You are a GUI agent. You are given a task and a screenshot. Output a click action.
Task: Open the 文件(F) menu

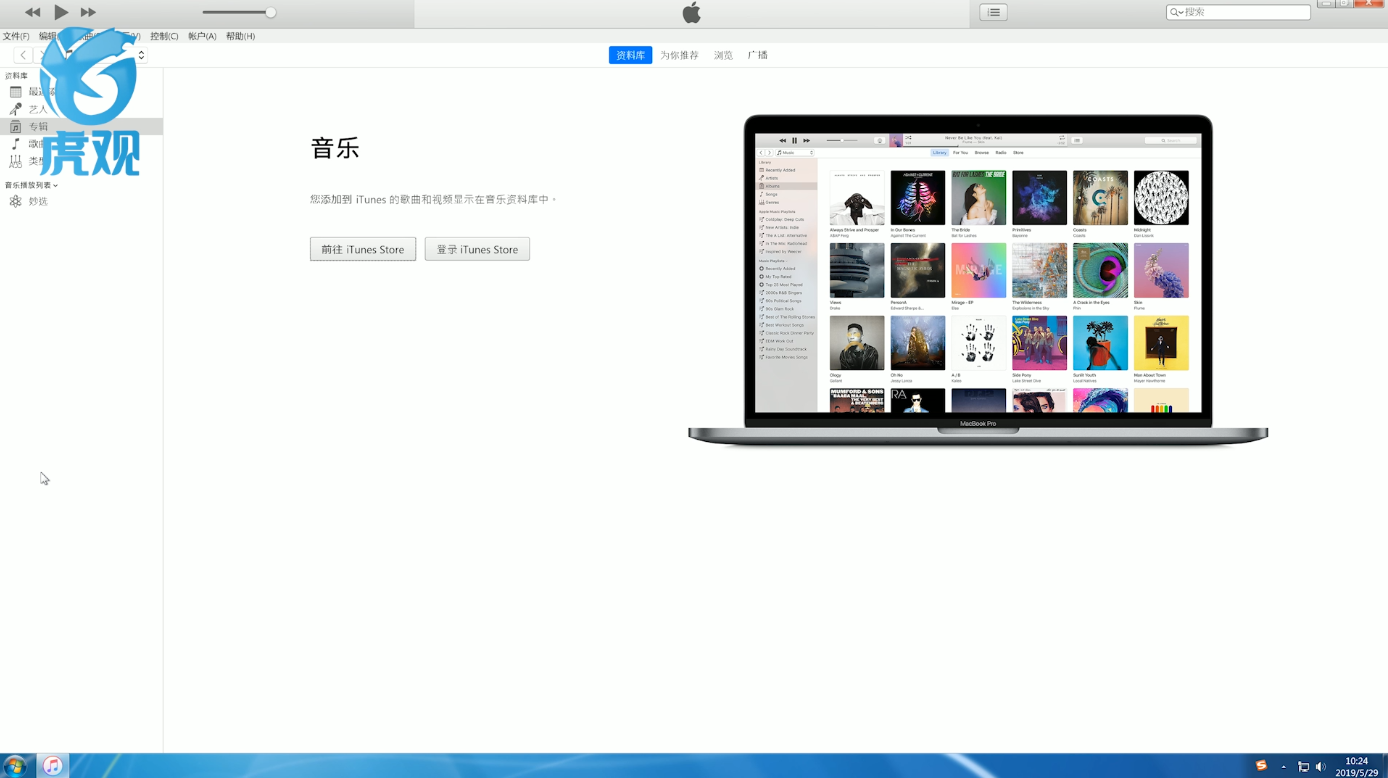[16, 36]
